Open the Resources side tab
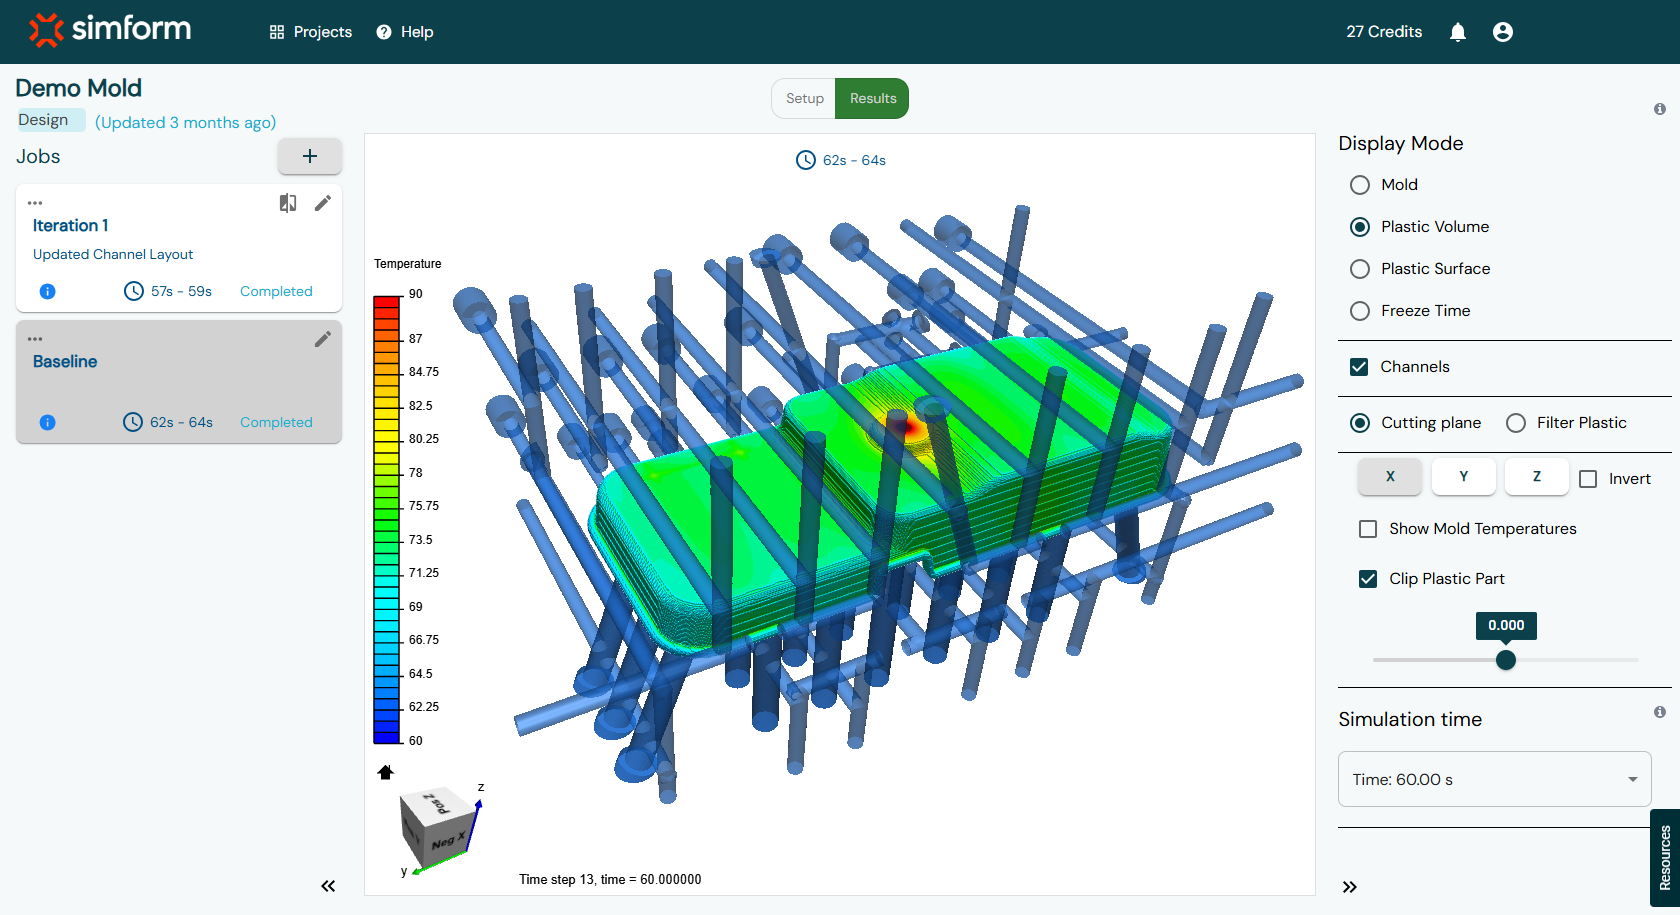The image size is (1680, 915). (x=1664, y=857)
